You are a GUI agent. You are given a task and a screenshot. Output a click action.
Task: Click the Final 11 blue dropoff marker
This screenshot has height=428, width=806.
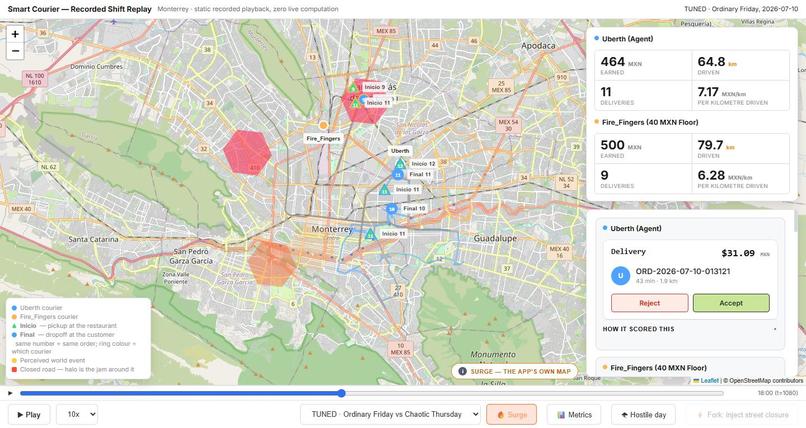click(x=398, y=175)
